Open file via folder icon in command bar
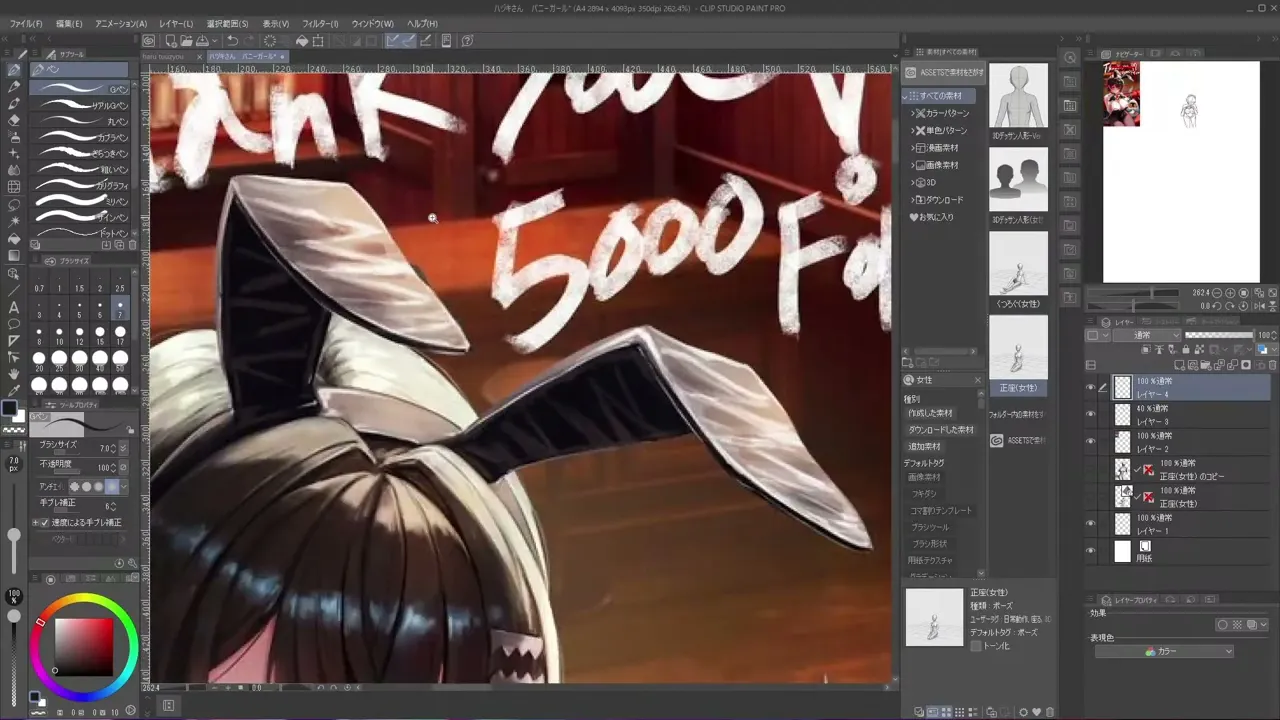 click(x=187, y=41)
